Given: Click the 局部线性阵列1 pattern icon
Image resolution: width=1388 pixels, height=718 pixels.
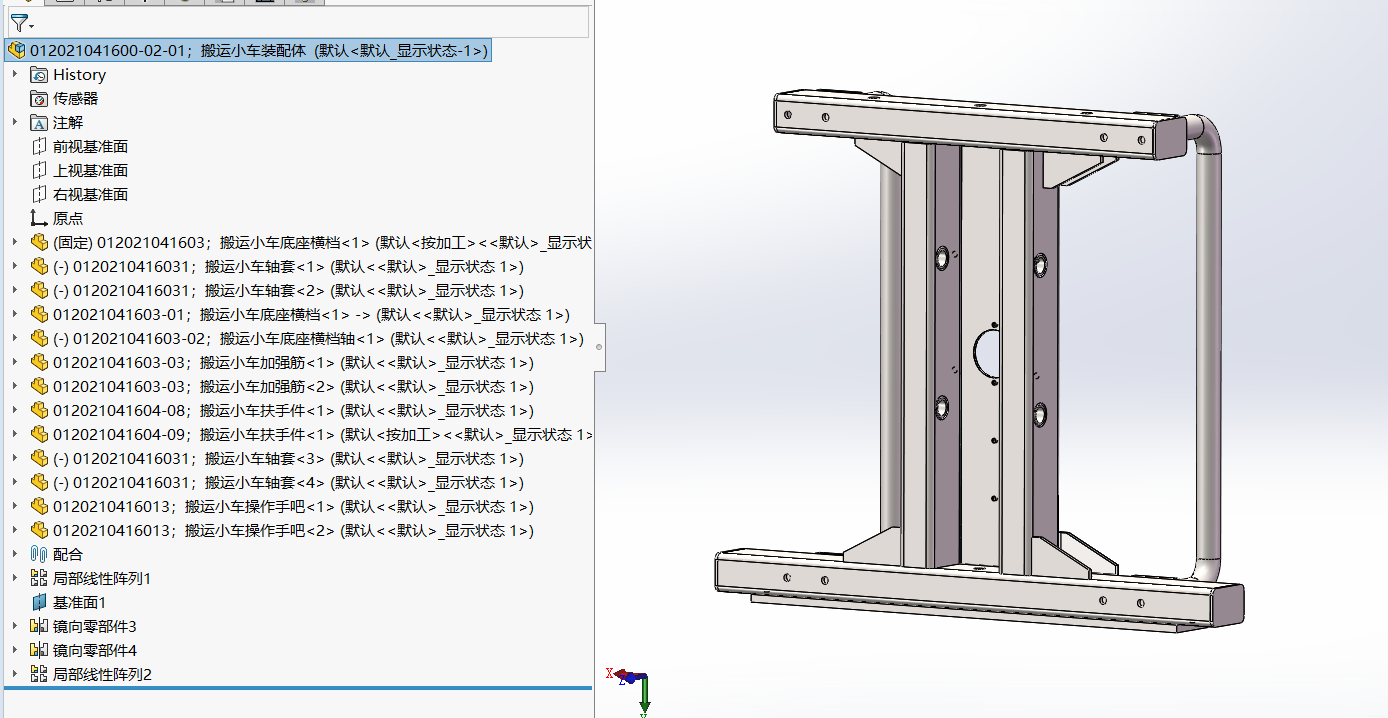Looking at the screenshot, I should 39,579.
